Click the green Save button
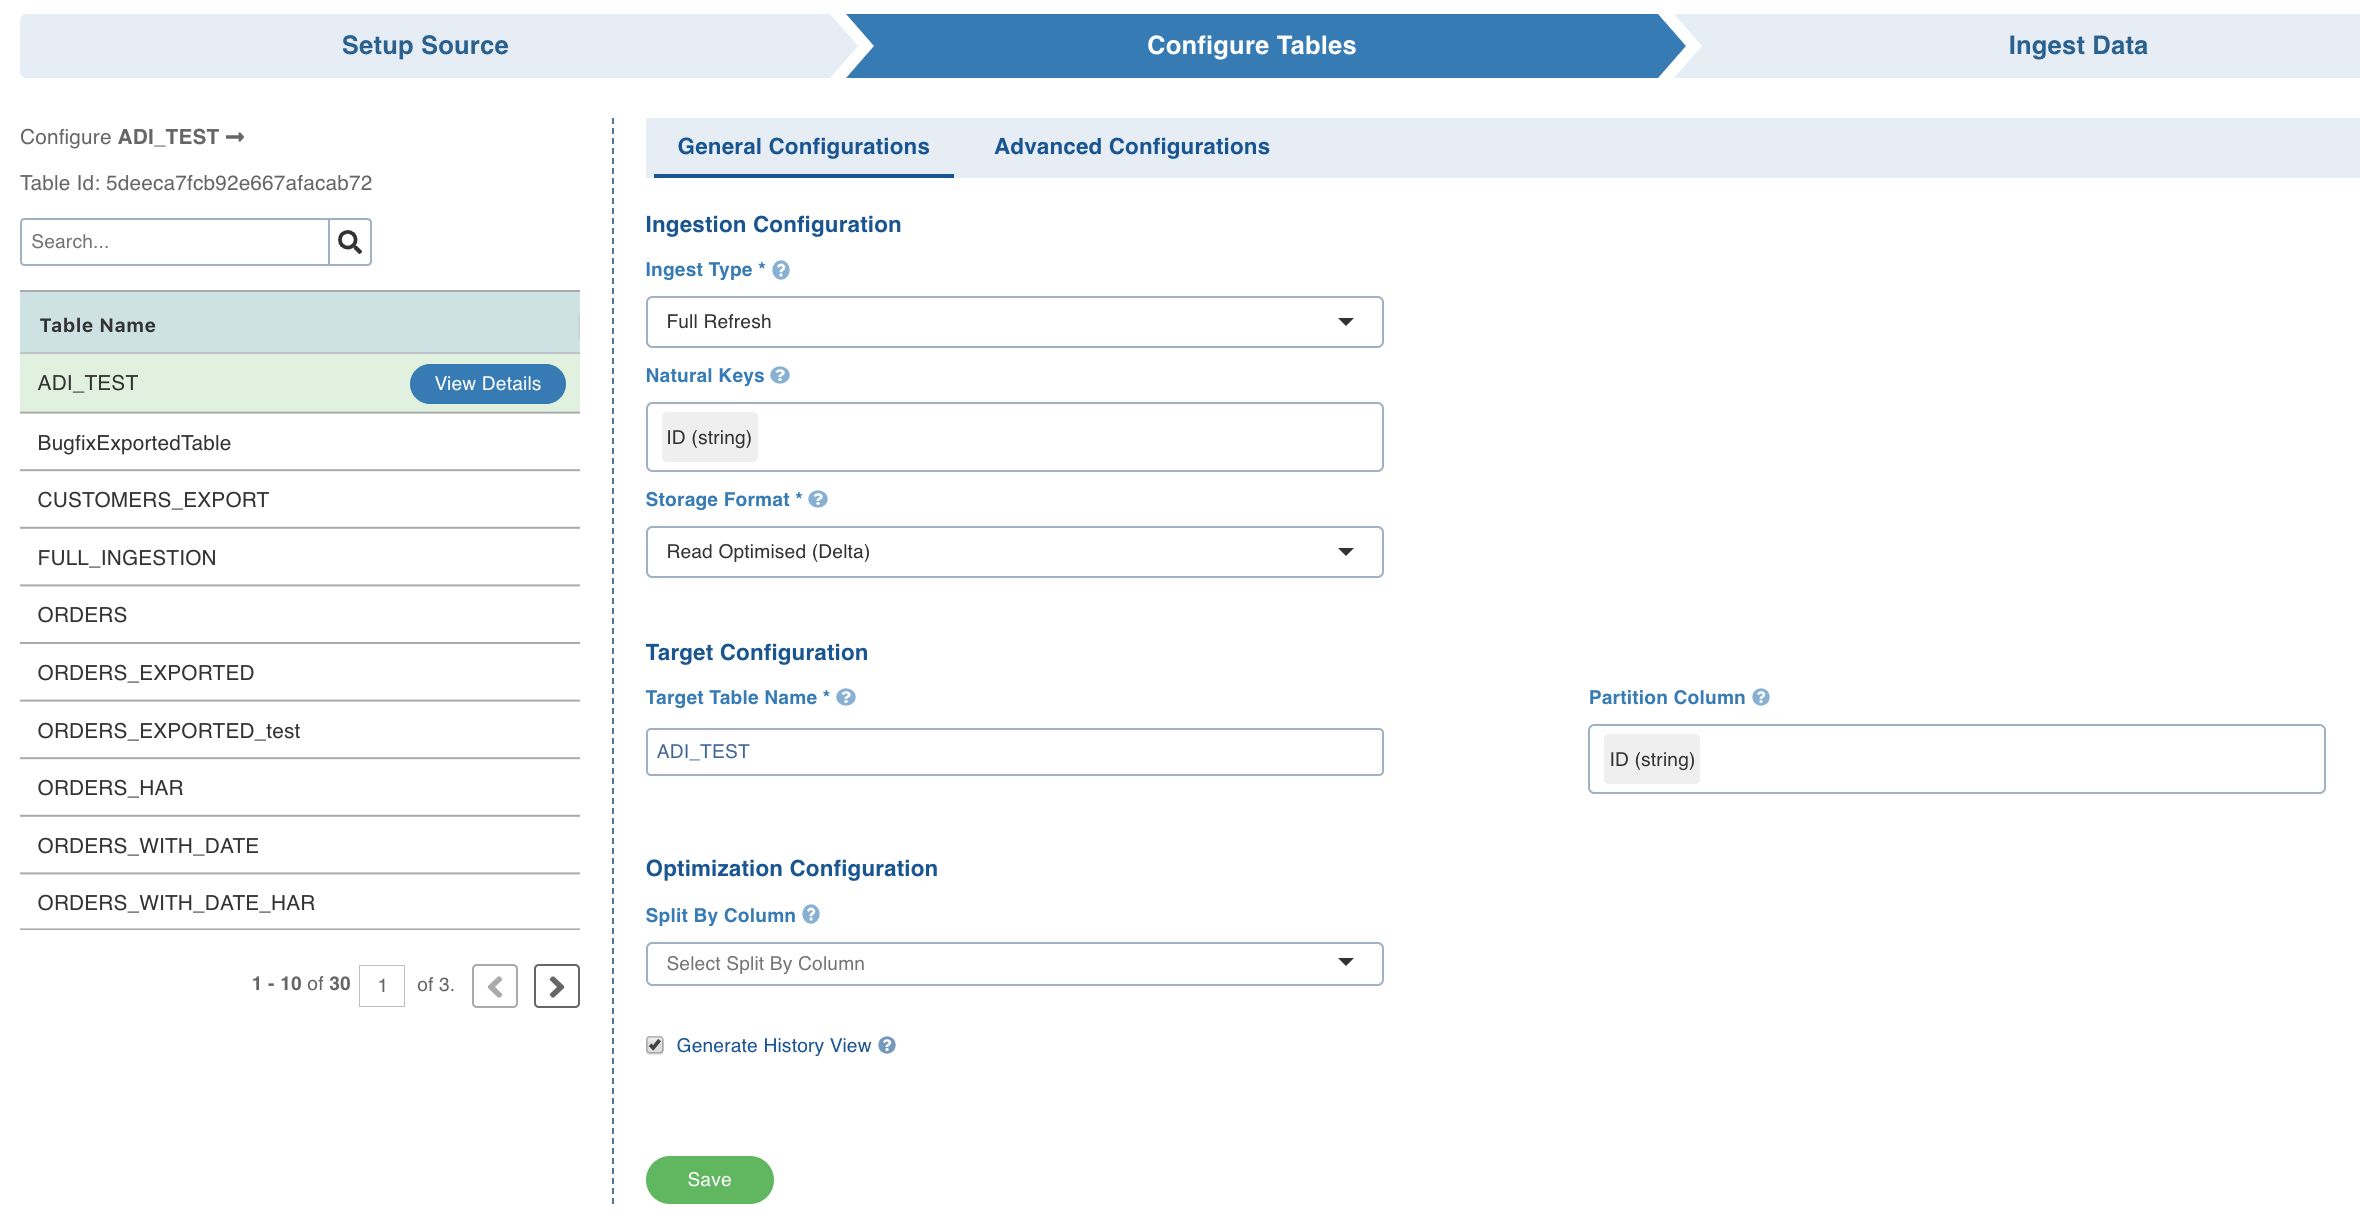Viewport: 2360px width, 1216px height. coord(709,1180)
